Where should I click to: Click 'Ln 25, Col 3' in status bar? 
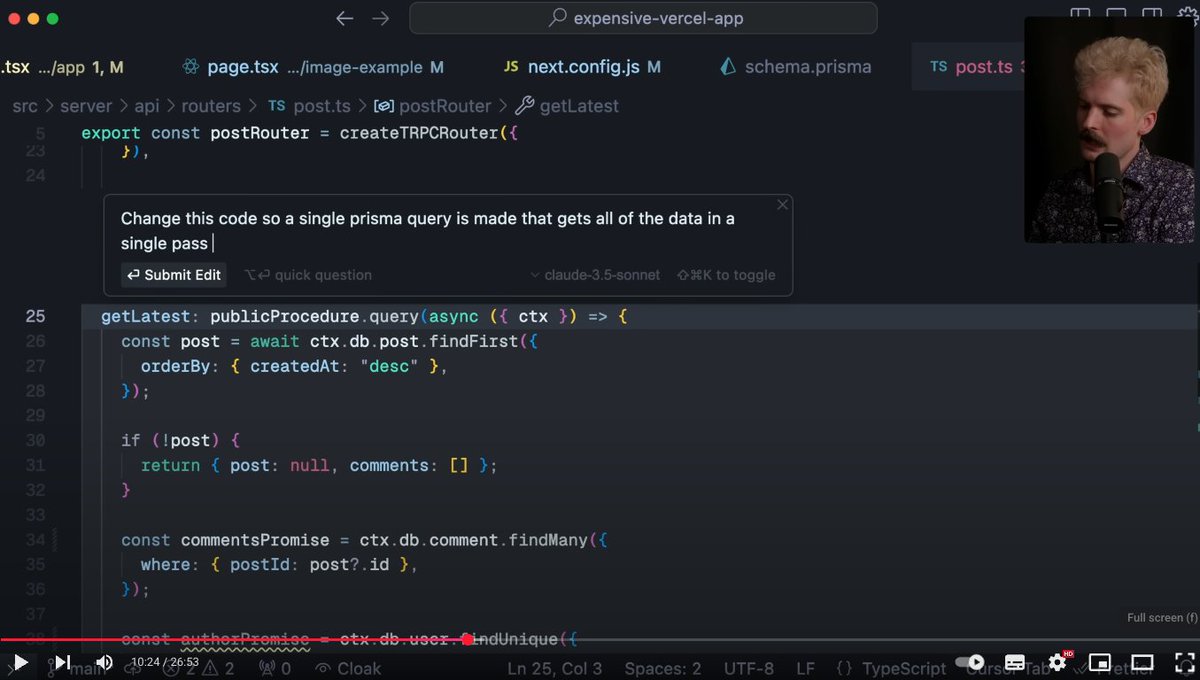(x=554, y=668)
